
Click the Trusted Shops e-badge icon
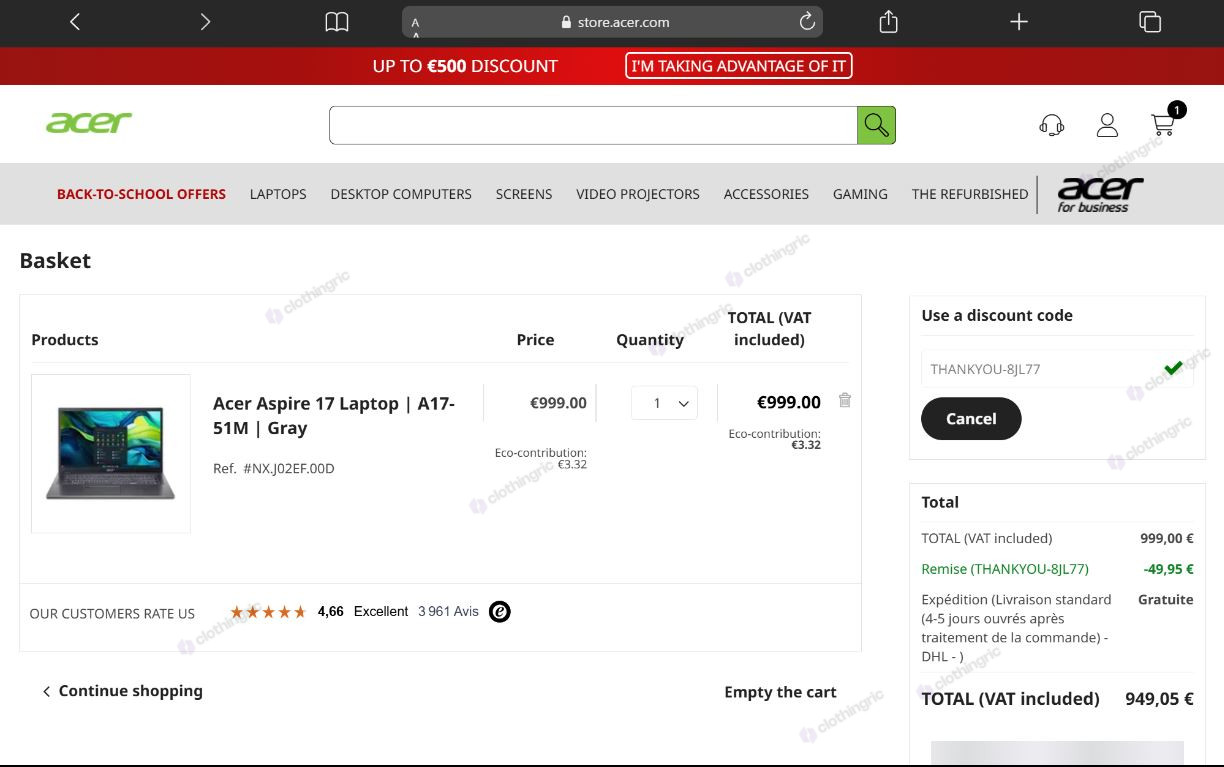[x=500, y=611]
